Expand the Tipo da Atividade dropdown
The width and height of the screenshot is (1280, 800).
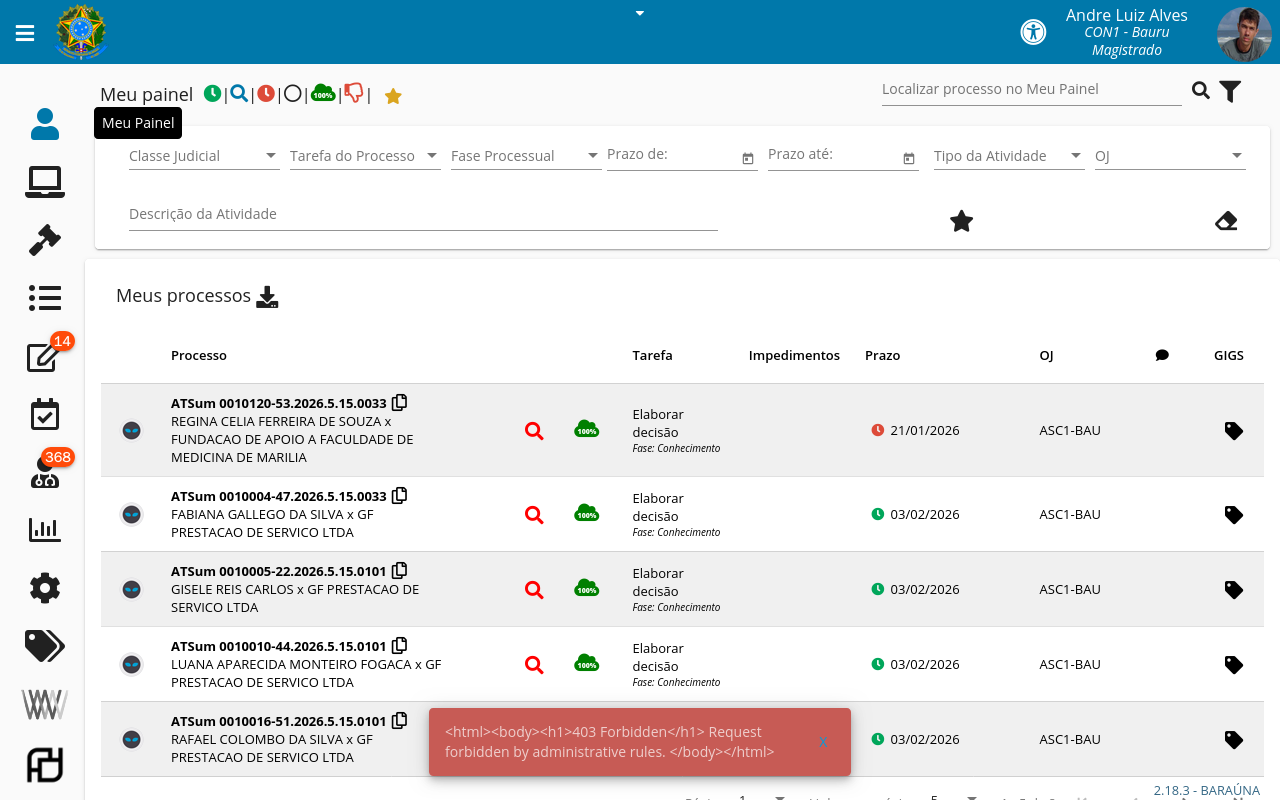pyautogui.click(x=1008, y=156)
